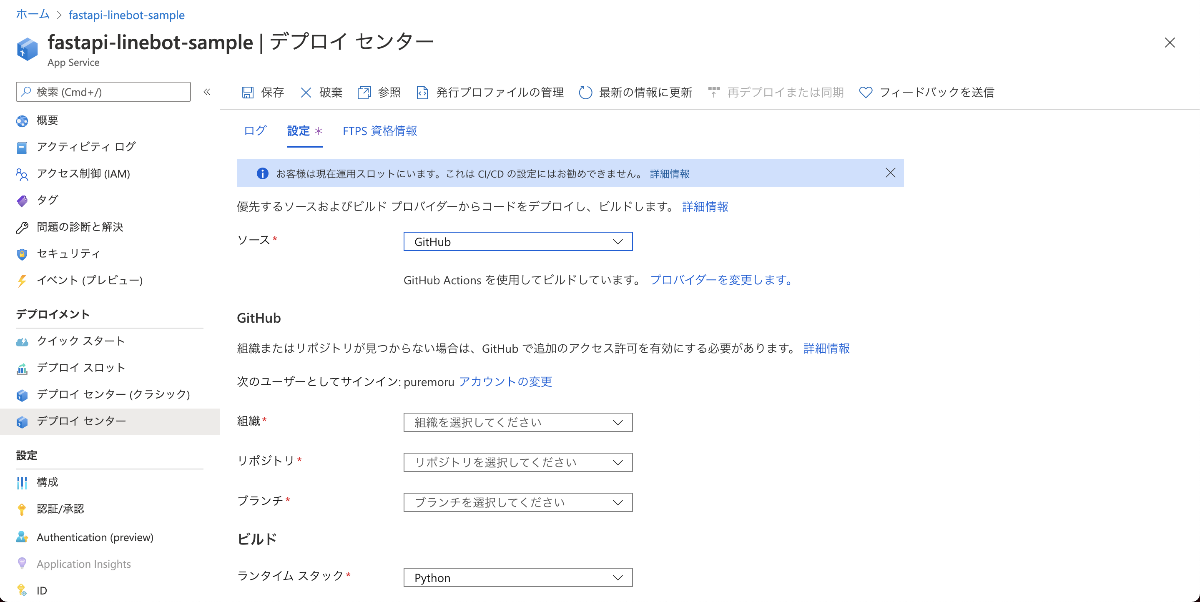The image size is (1200, 602).
Task: Refresh with 最新の情報に更新 button
Action: click(635, 92)
